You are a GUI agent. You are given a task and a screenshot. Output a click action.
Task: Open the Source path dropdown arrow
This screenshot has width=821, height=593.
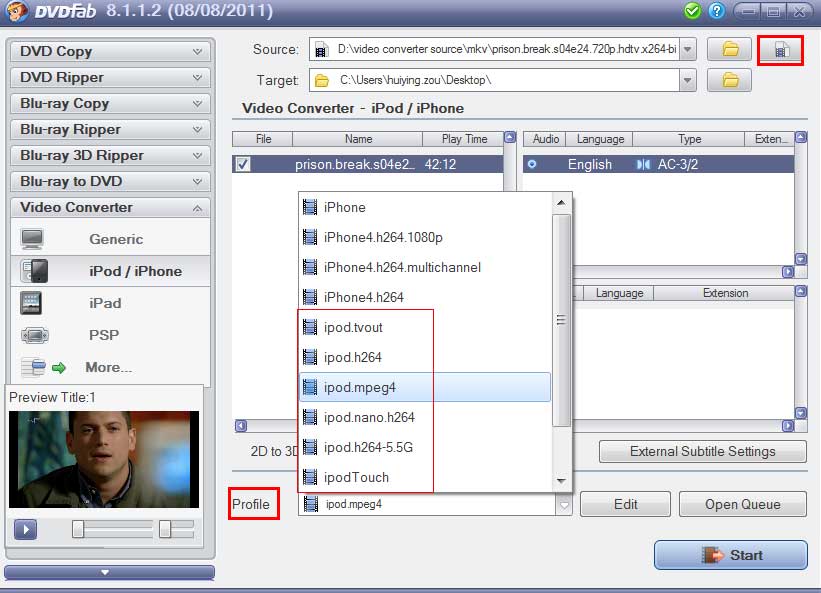click(688, 50)
